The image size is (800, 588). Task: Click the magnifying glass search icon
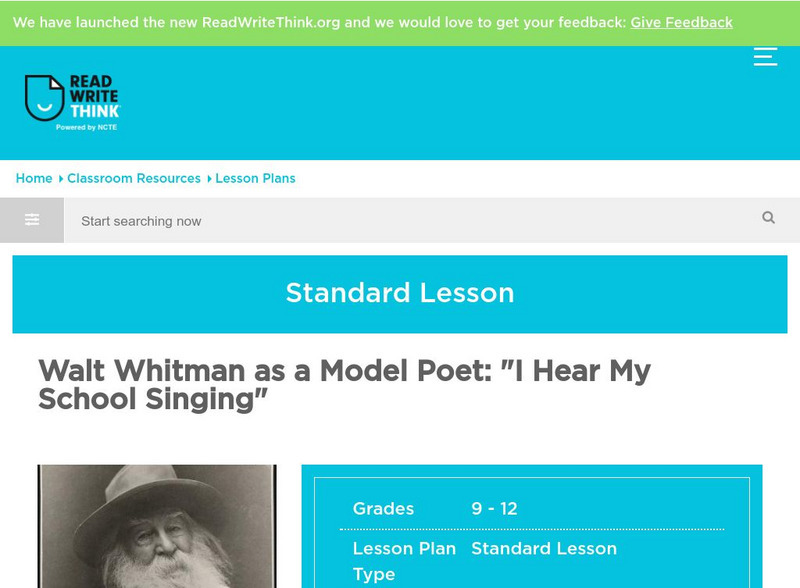pyautogui.click(x=768, y=218)
